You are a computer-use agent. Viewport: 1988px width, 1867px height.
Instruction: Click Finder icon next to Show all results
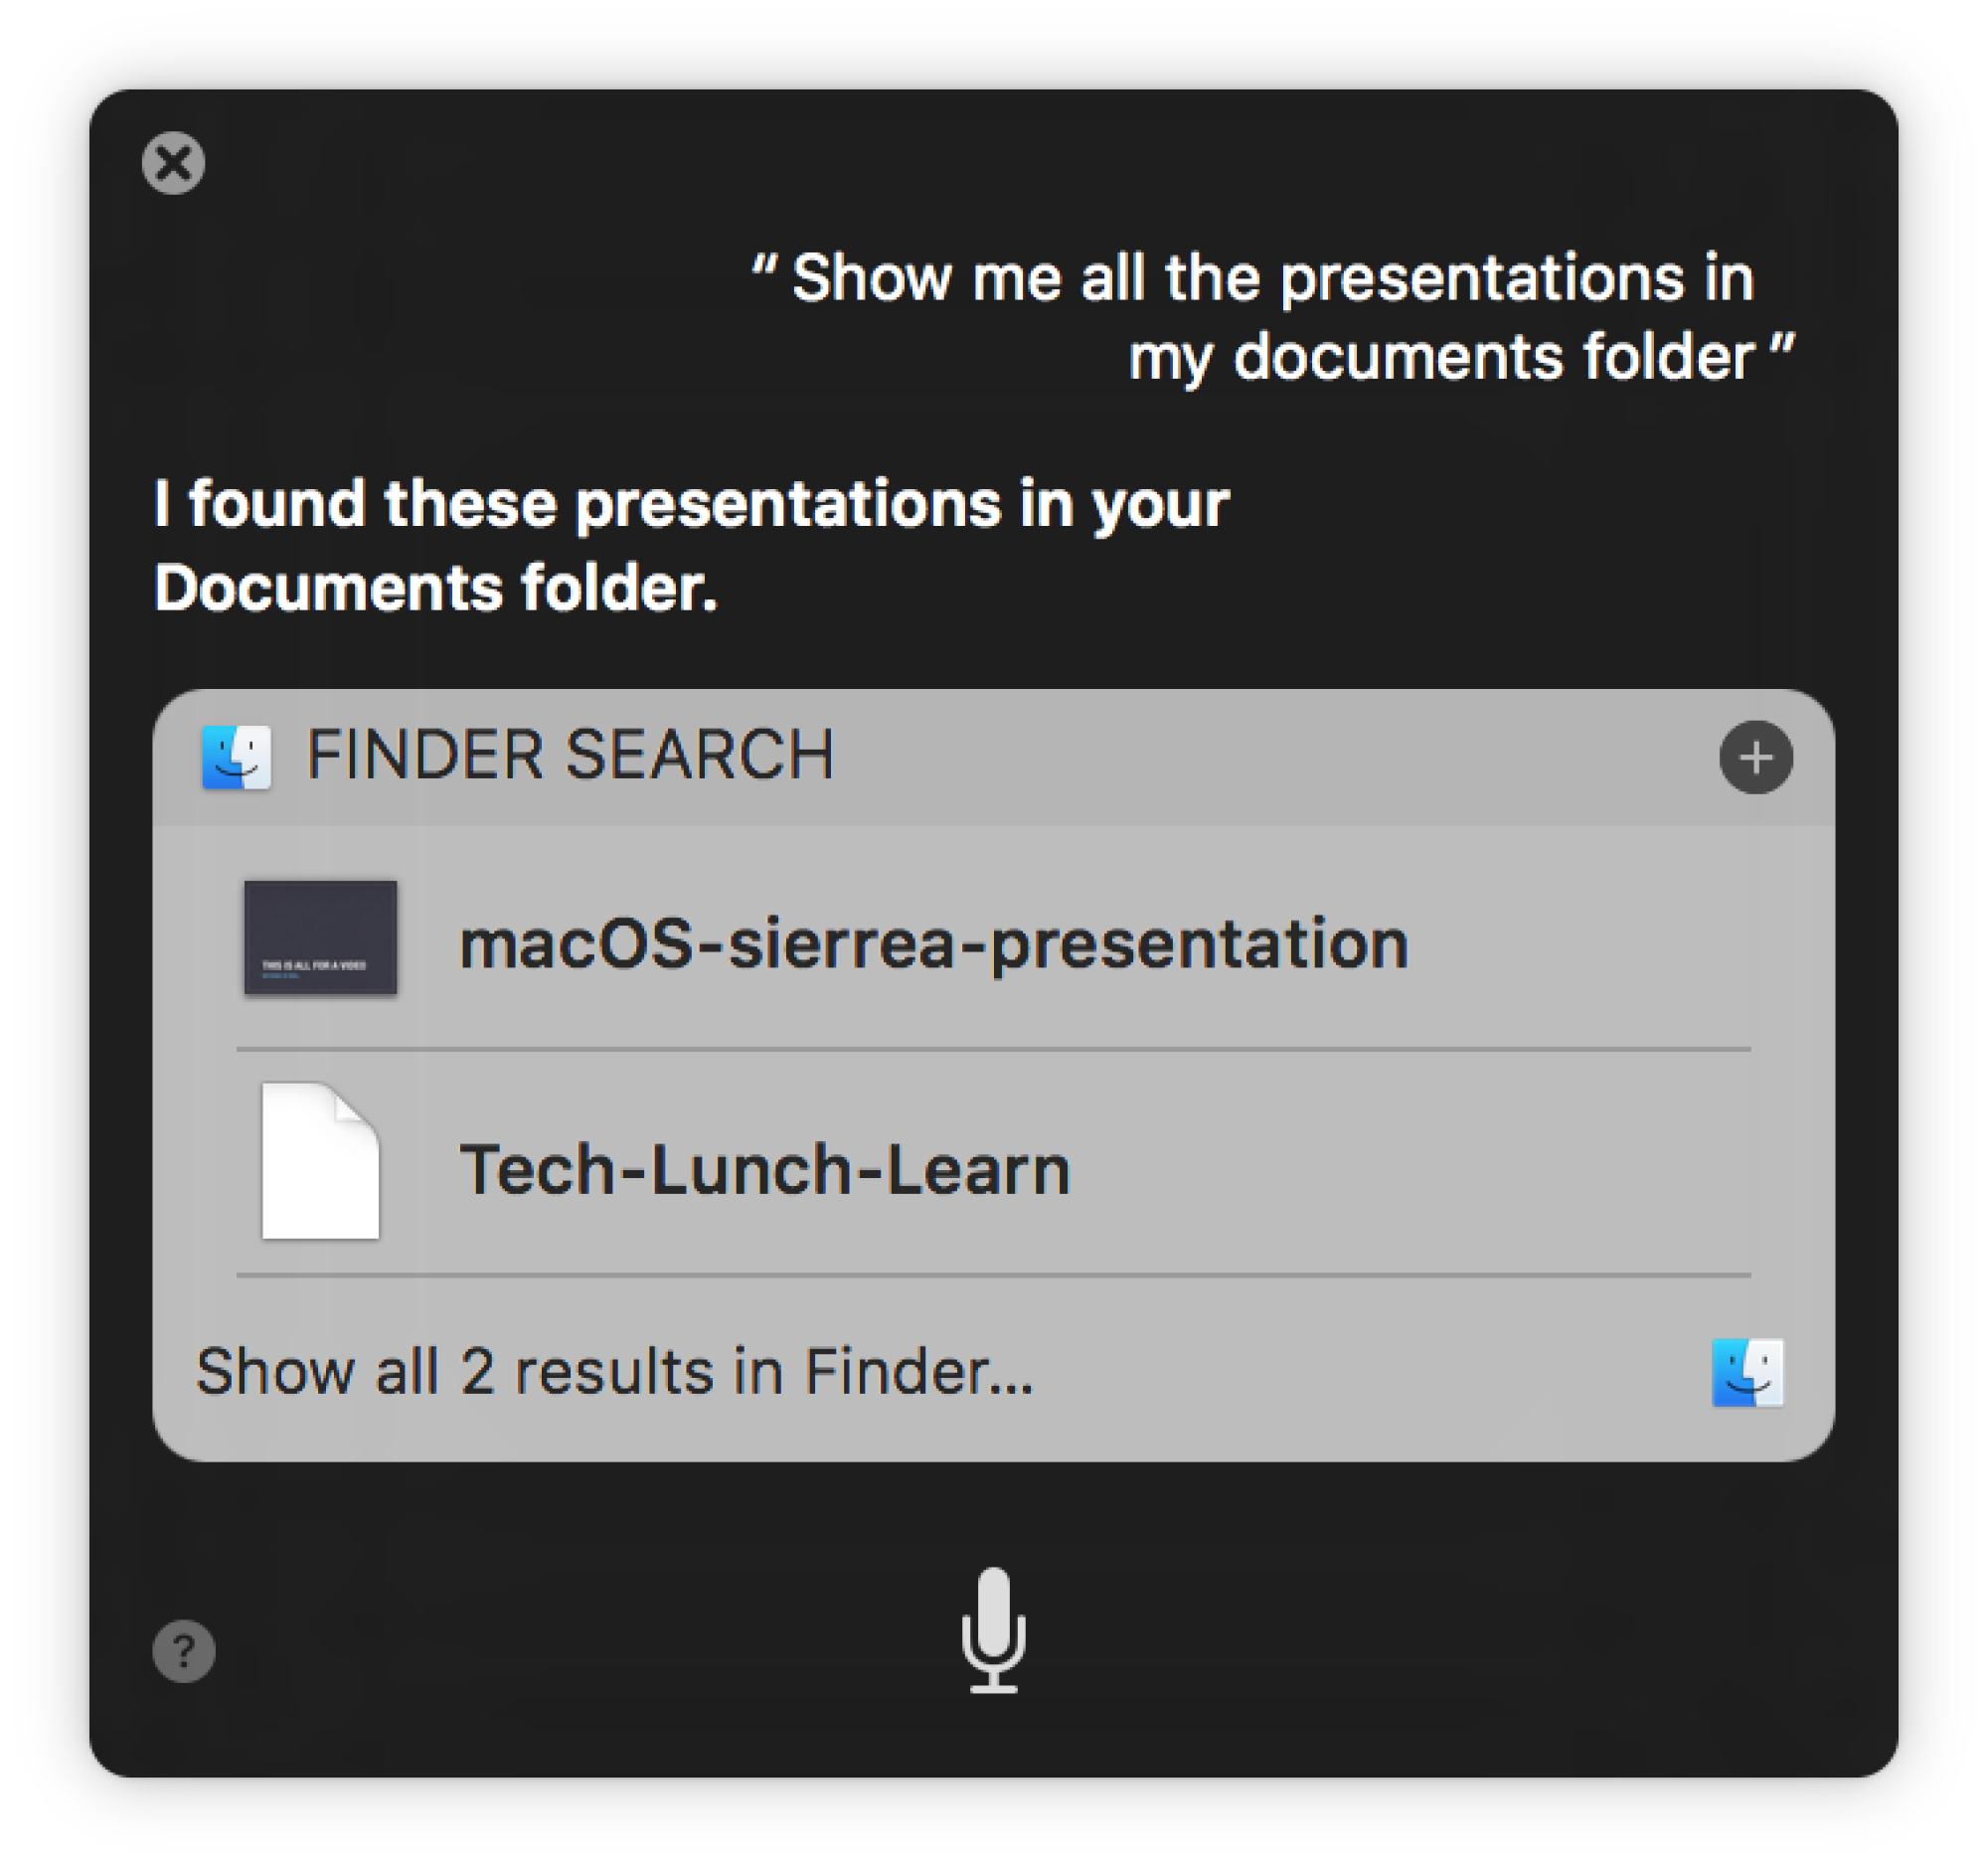[x=1747, y=1372]
